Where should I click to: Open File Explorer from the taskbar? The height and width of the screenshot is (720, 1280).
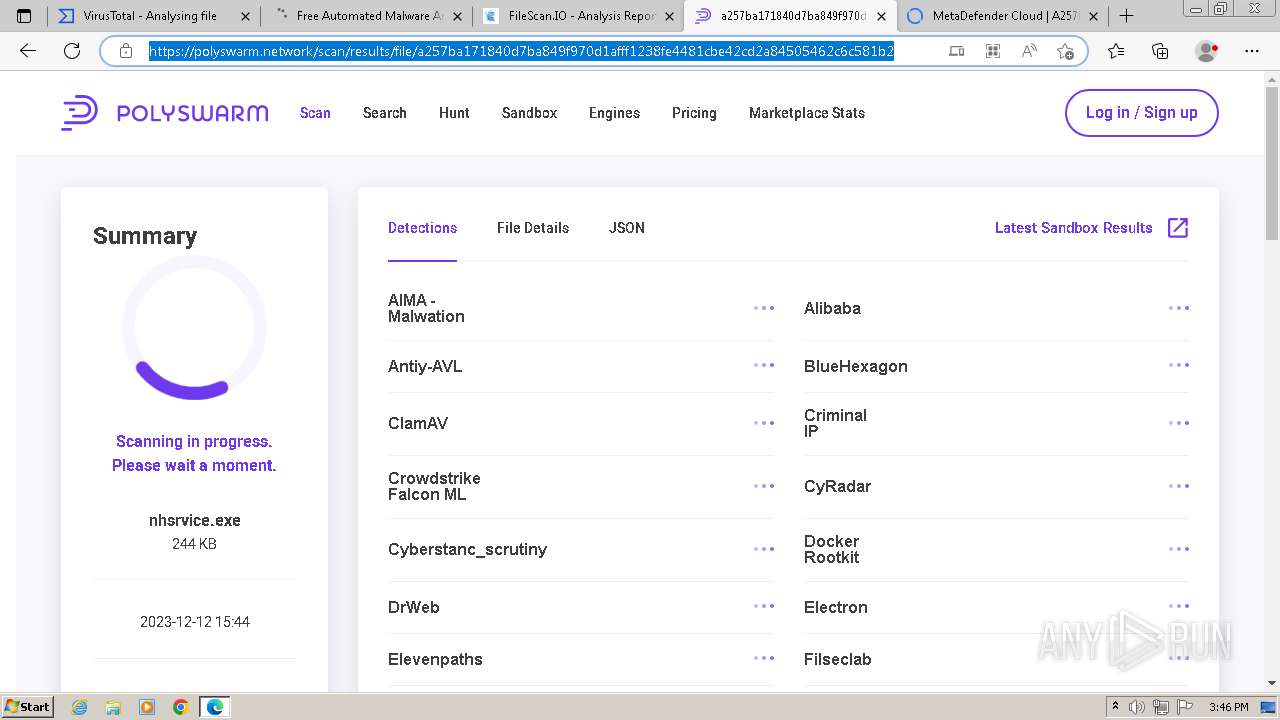[113, 707]
